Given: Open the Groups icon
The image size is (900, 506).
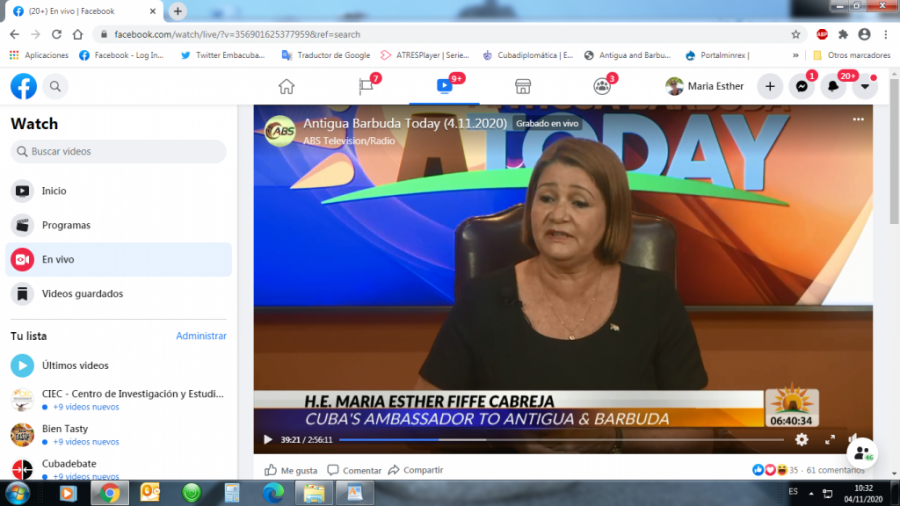Looking at the screenshot, I should [x=601, y=86].
